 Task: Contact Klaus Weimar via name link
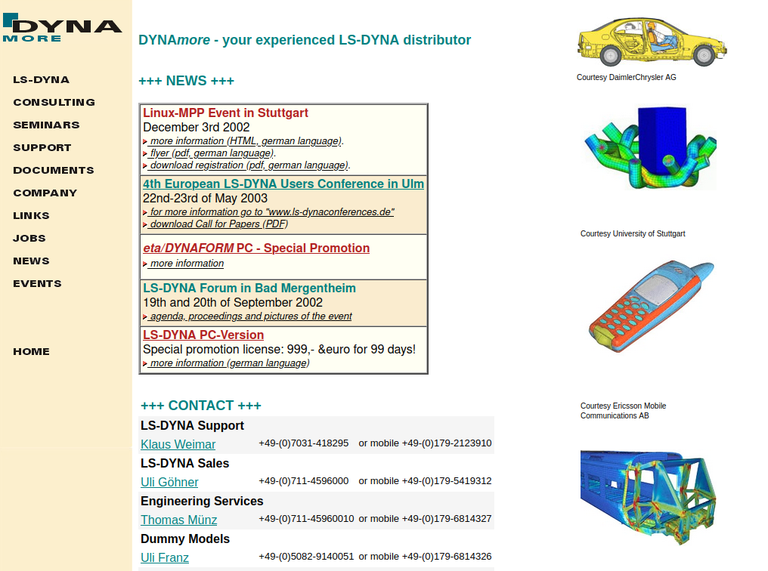pyautogui.click(x=178, y=444)
